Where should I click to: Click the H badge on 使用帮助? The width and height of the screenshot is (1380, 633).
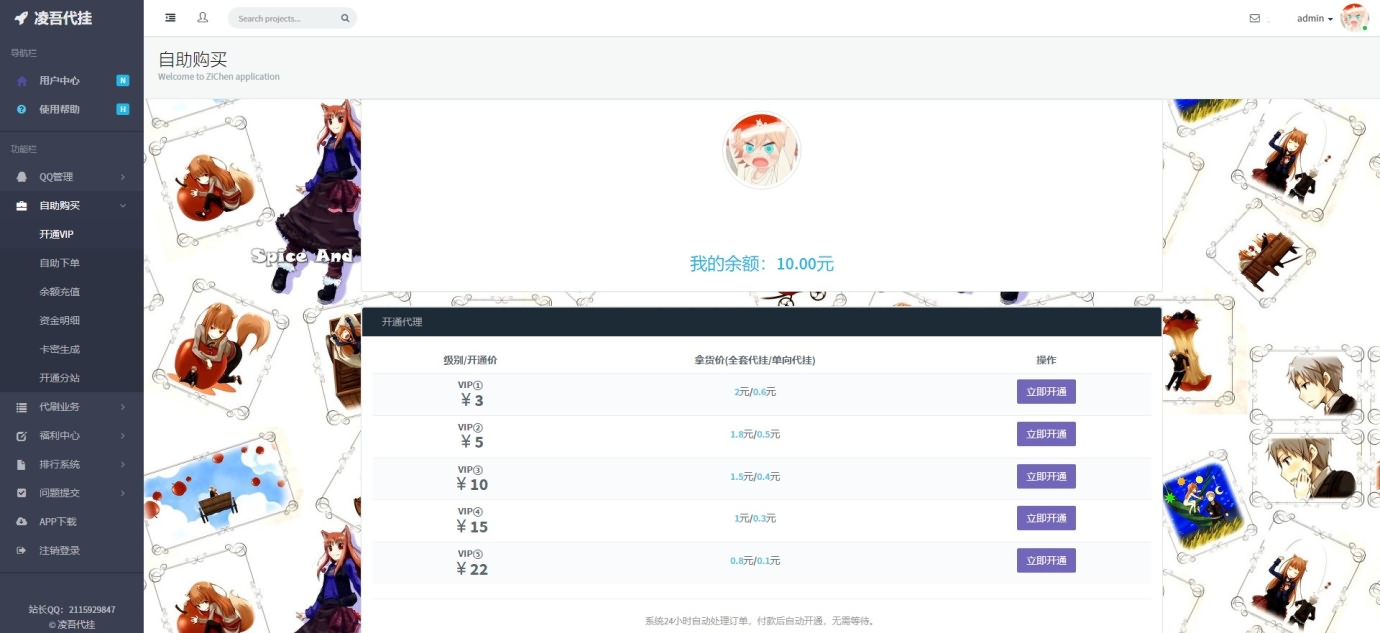123,109
